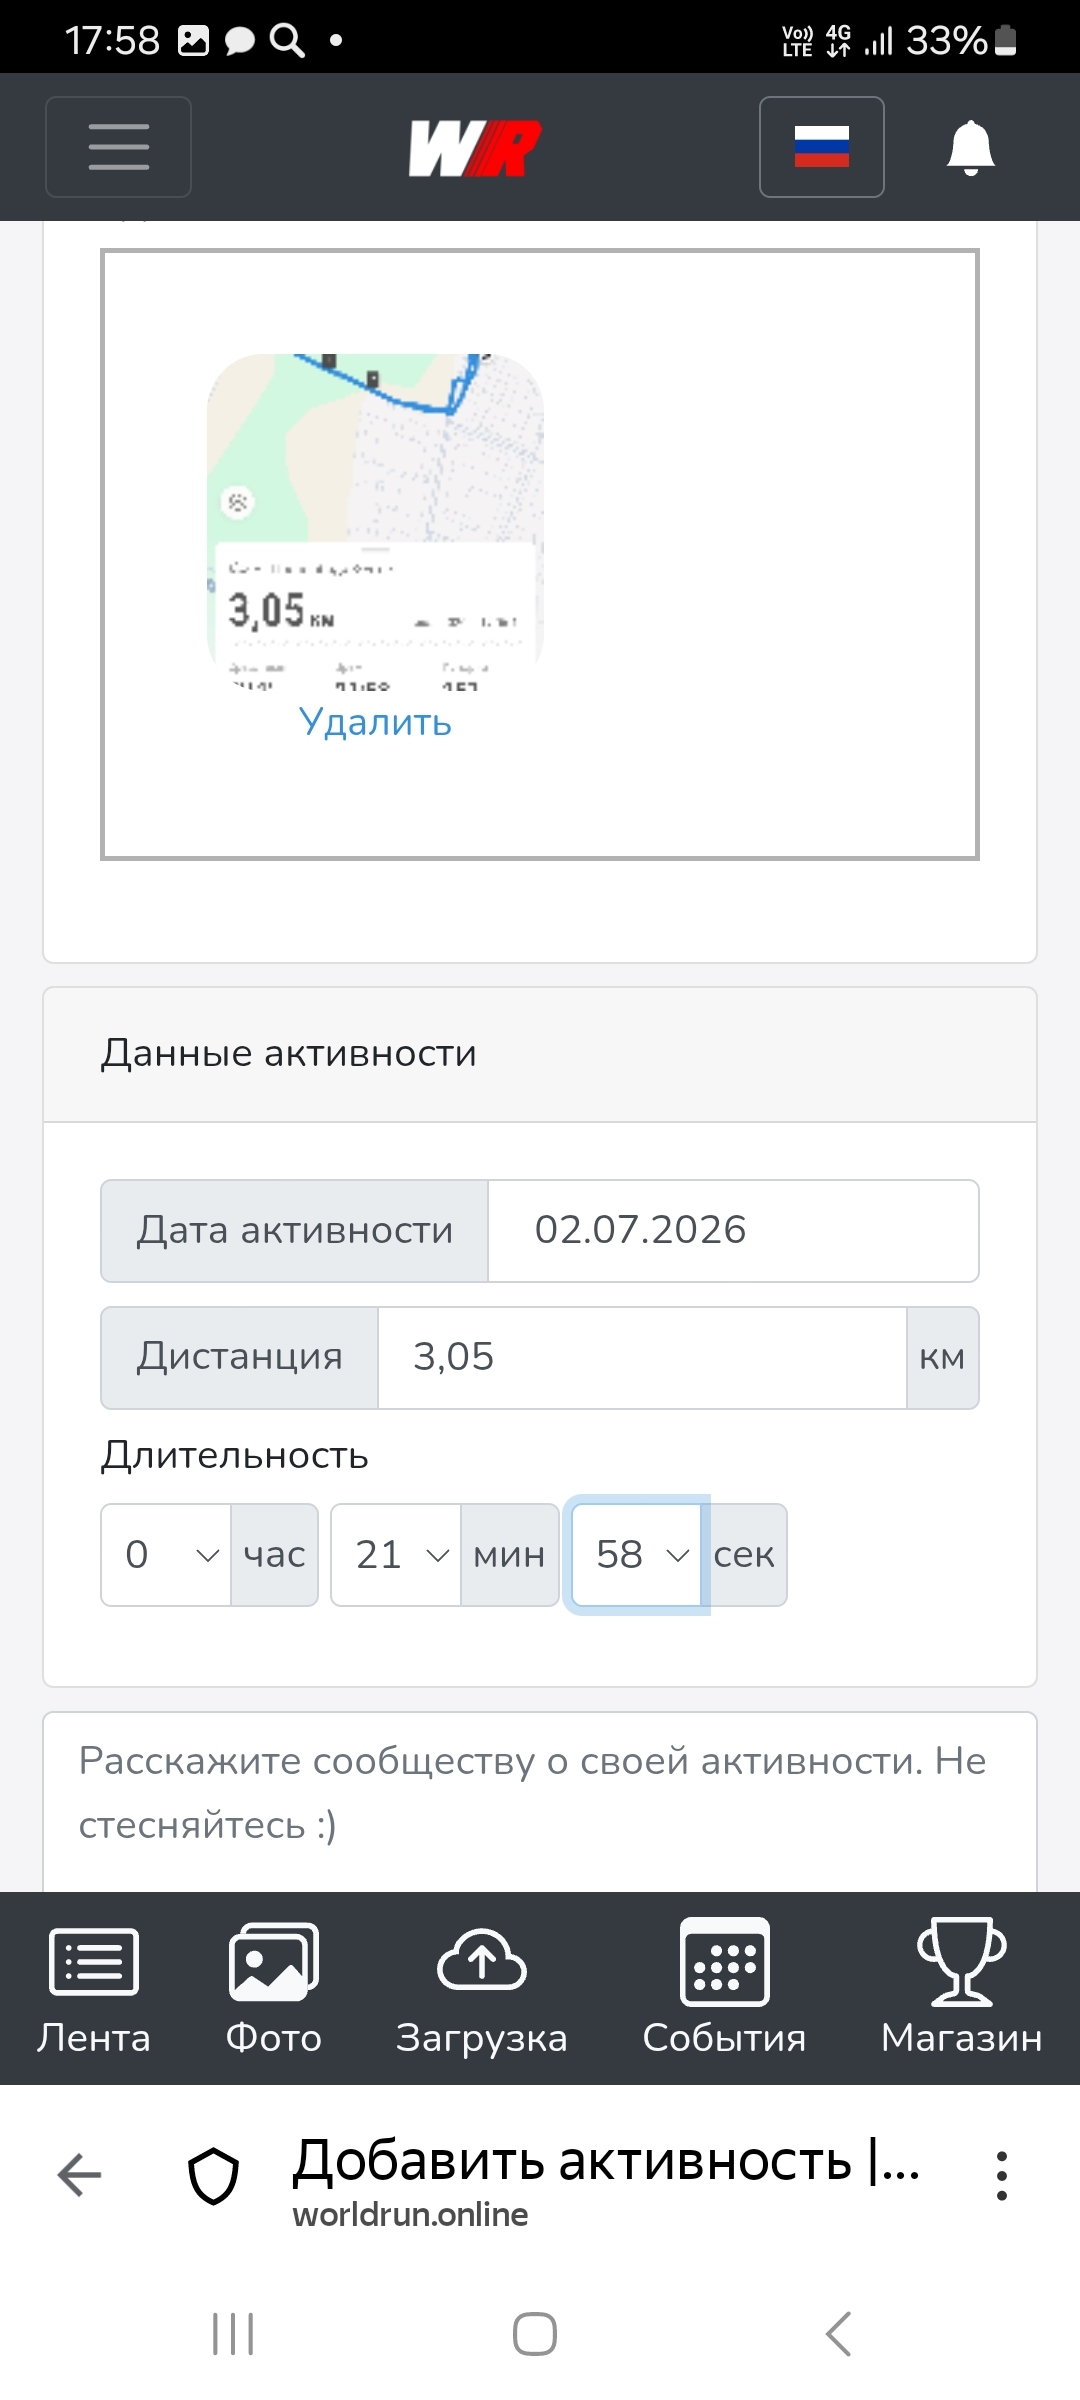The width and height of the screenshot is (1080, 2400).
Task: Open the hamburger navigation menu
Action: click(x=118, y=147)
